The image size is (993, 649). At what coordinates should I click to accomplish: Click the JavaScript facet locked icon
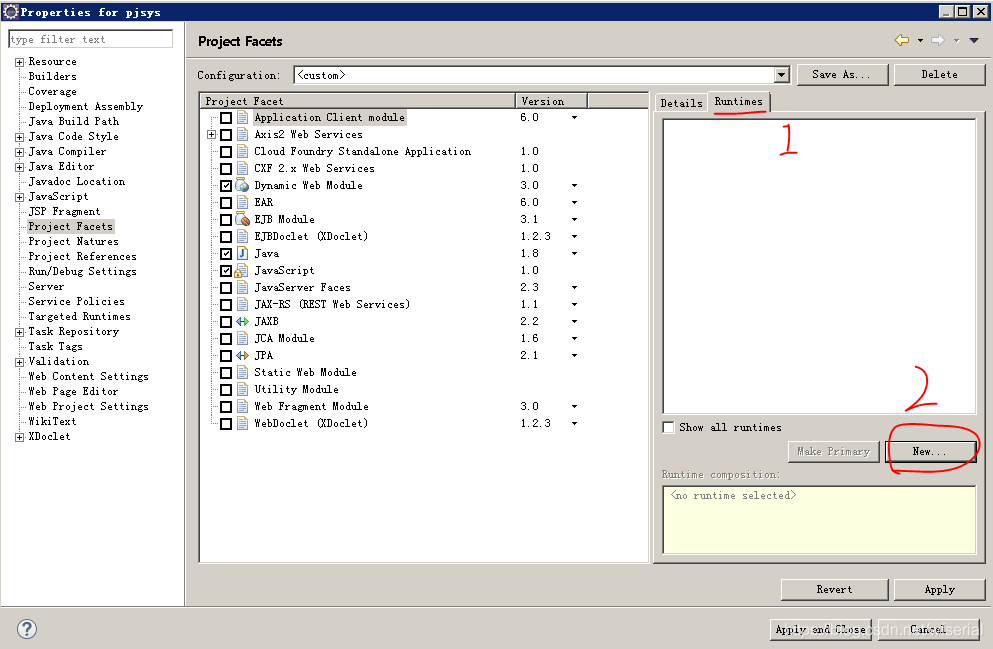[x=241, y=271]
